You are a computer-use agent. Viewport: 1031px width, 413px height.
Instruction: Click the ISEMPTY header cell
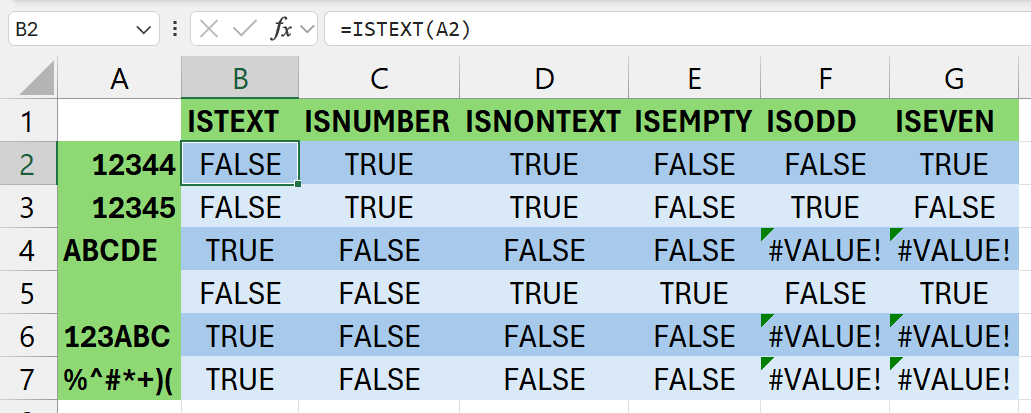pyautogui.click(x=694, y=121)
